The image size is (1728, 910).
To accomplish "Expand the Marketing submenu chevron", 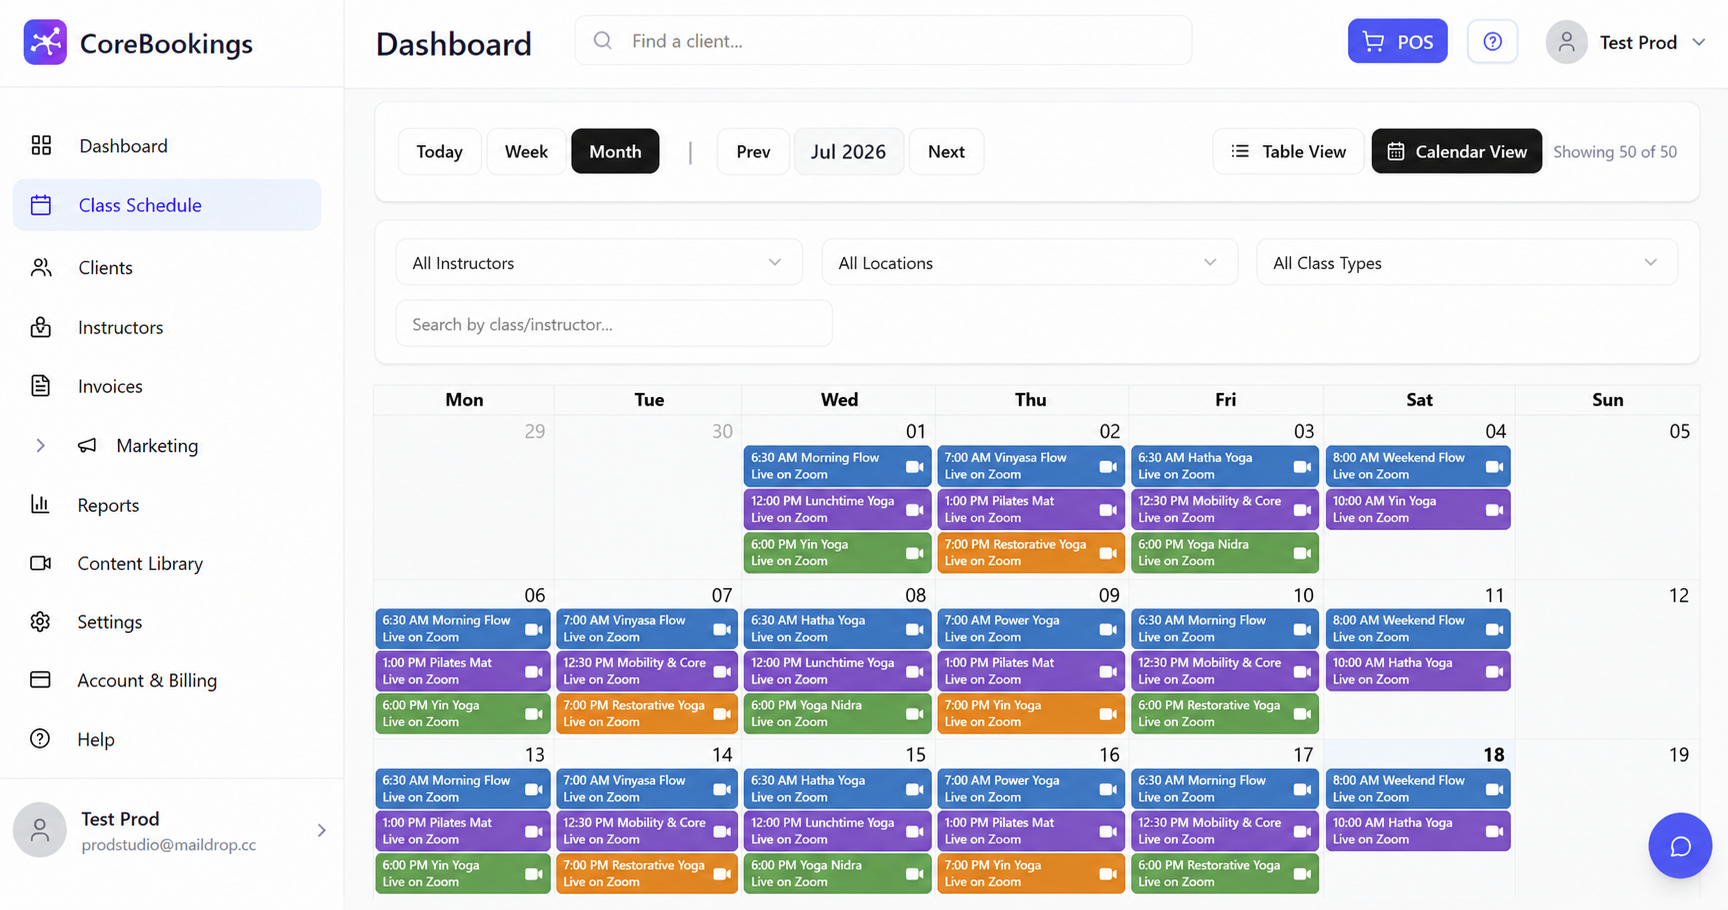I will pos(41,446).
